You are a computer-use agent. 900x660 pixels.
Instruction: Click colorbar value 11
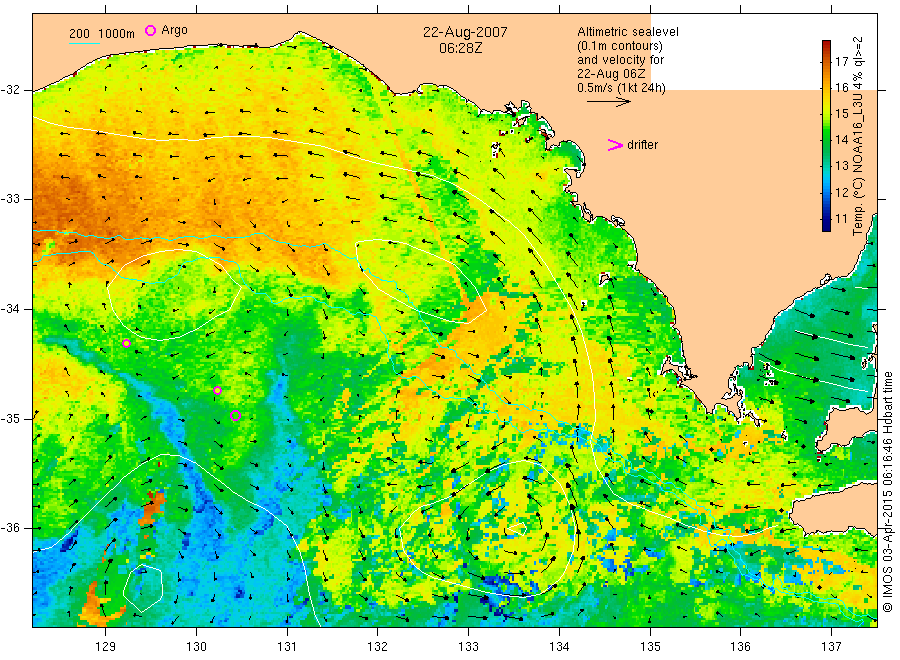pyautogui.click(x=841, y=218)
